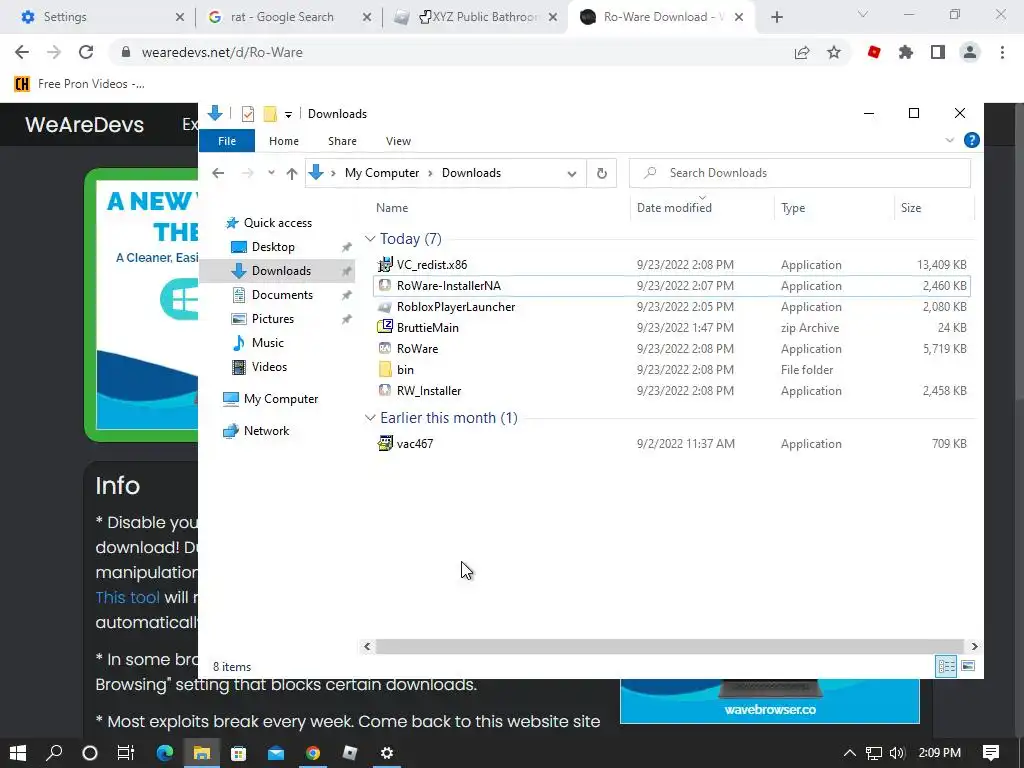Click the Search Downloads field
Image resolution: width=1024 pixels, height=768 pixels.
point(800,173)
